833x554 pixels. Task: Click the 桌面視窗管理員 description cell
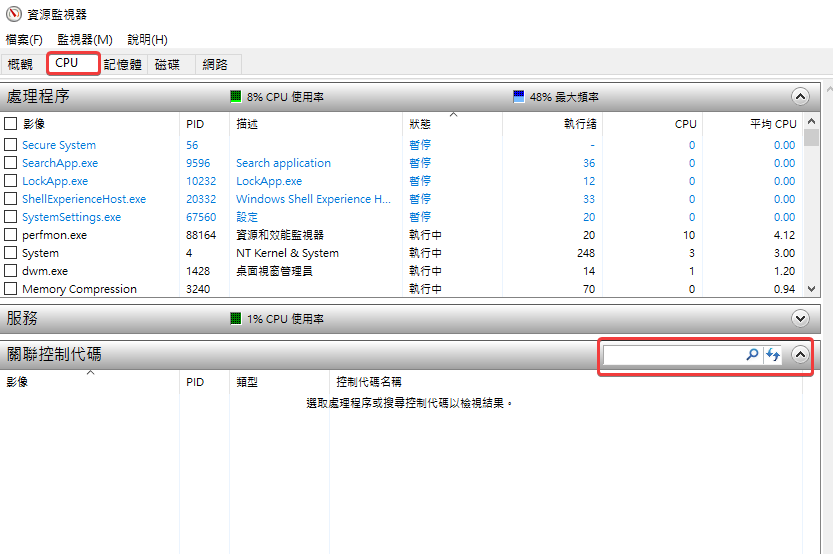point(274,271)
